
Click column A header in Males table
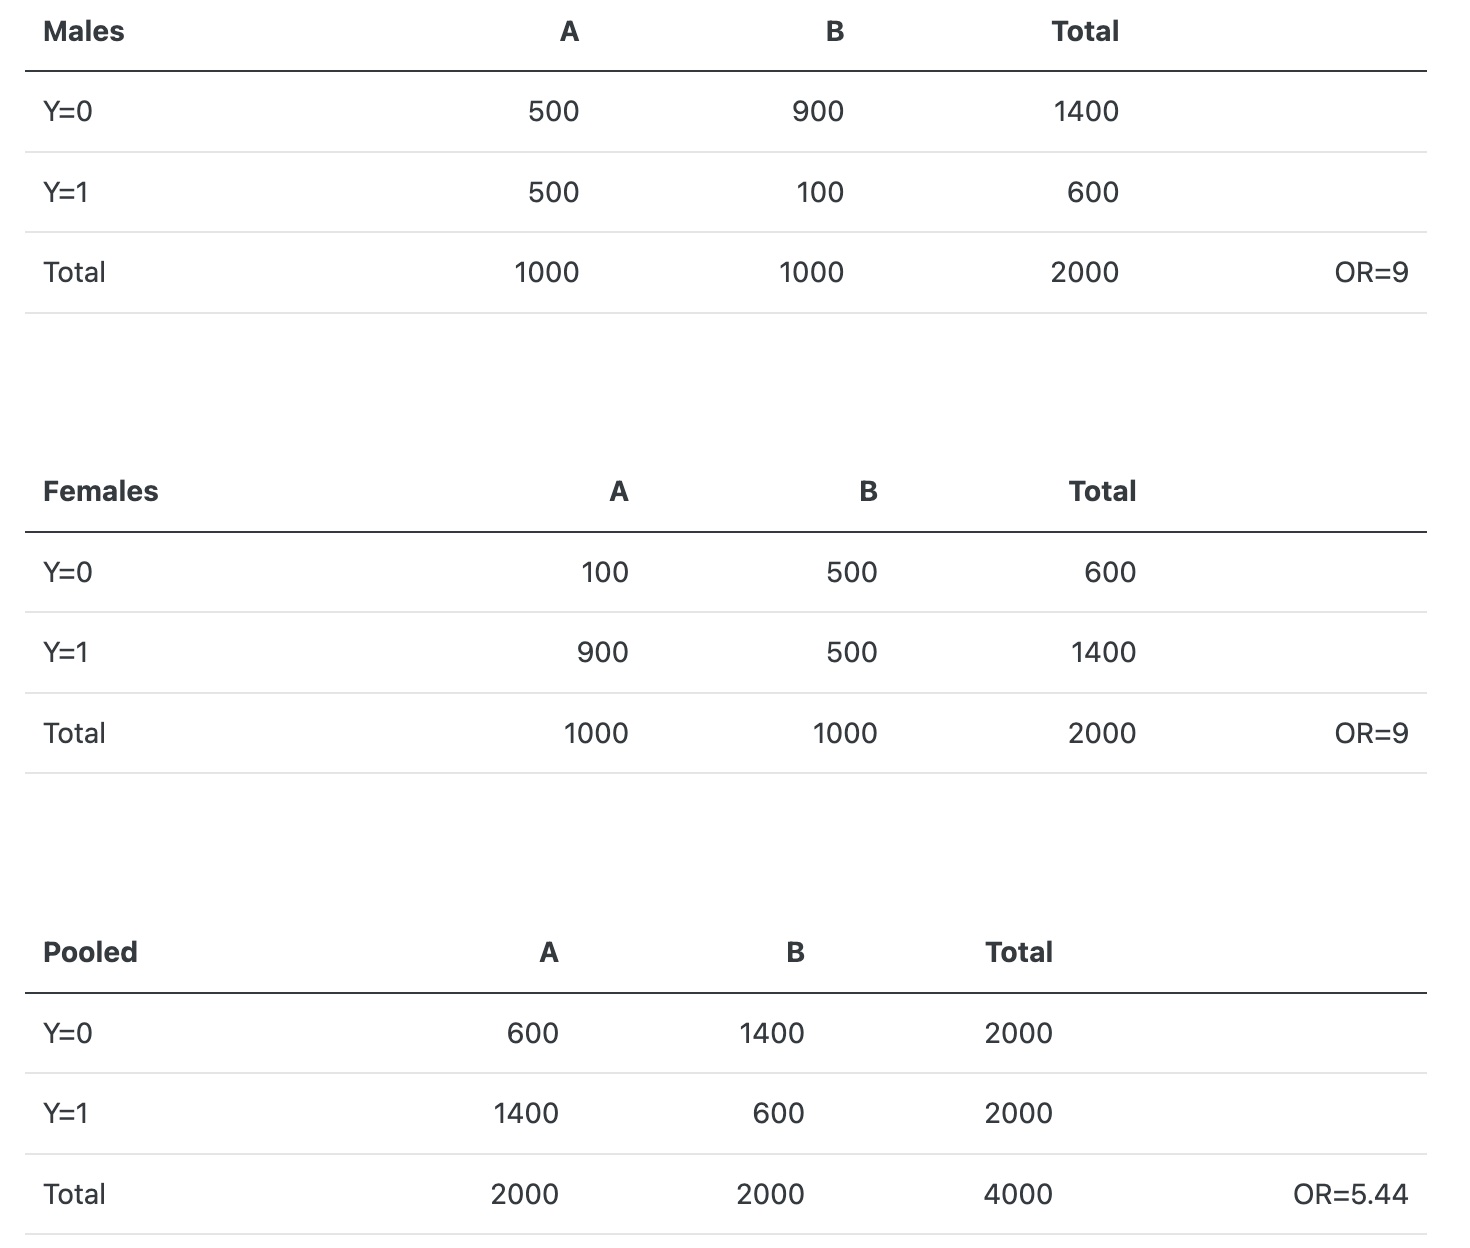569,32
